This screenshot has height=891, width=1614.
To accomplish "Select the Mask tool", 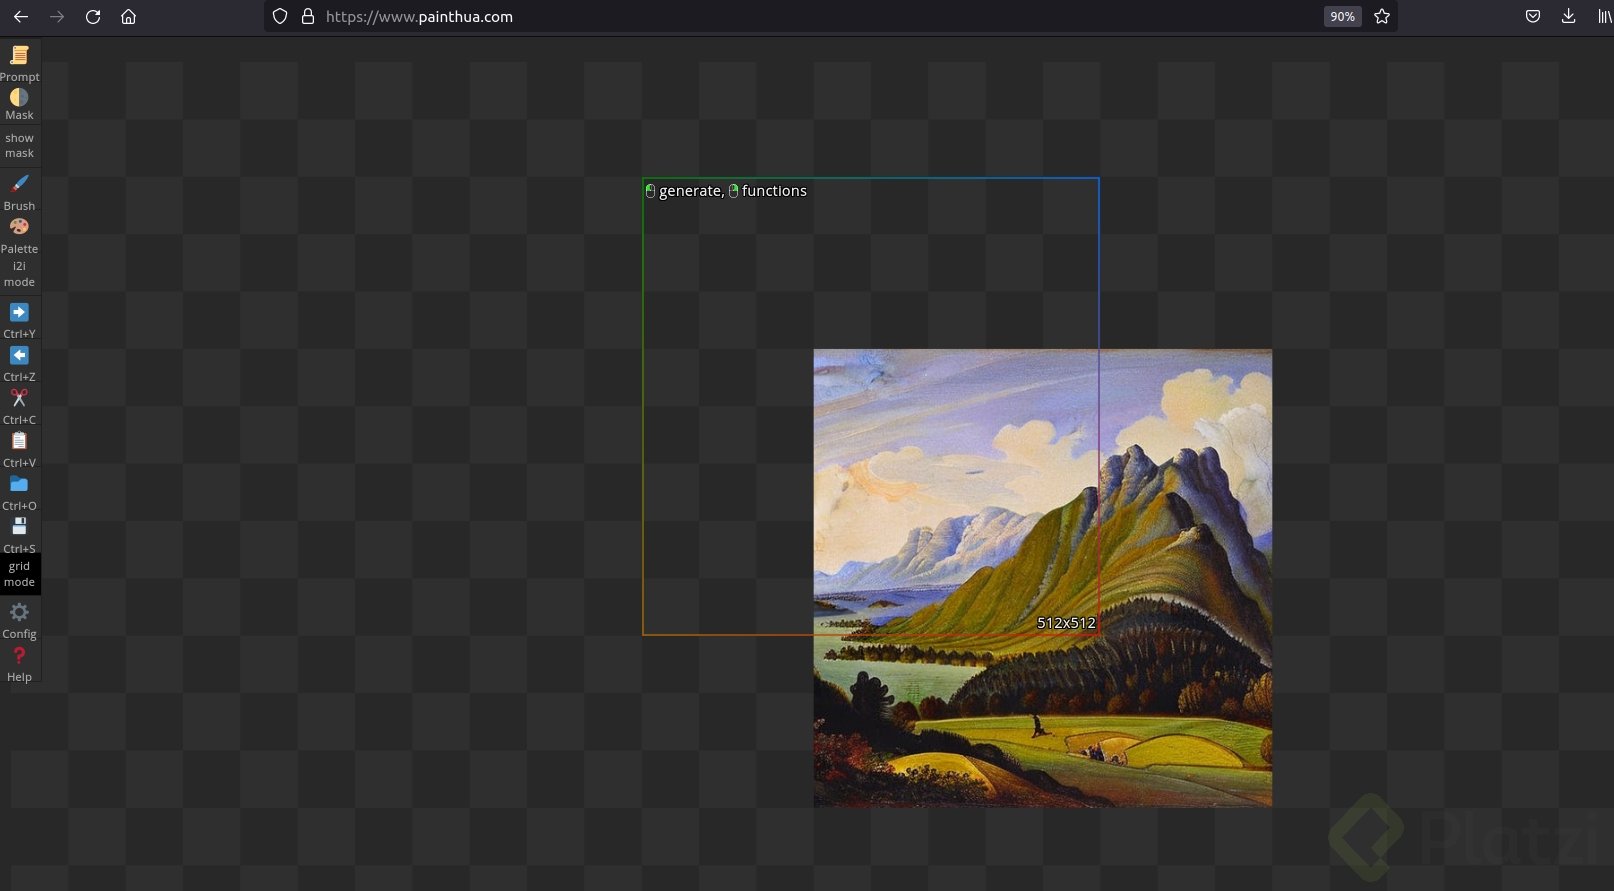I will (19, 104).
